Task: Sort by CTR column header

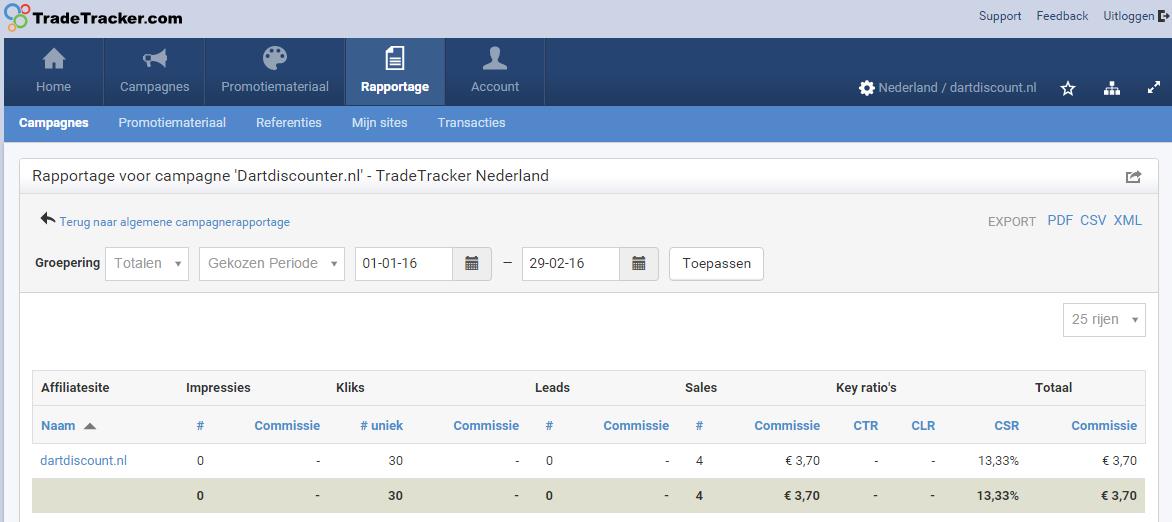Action: [866, 426]
